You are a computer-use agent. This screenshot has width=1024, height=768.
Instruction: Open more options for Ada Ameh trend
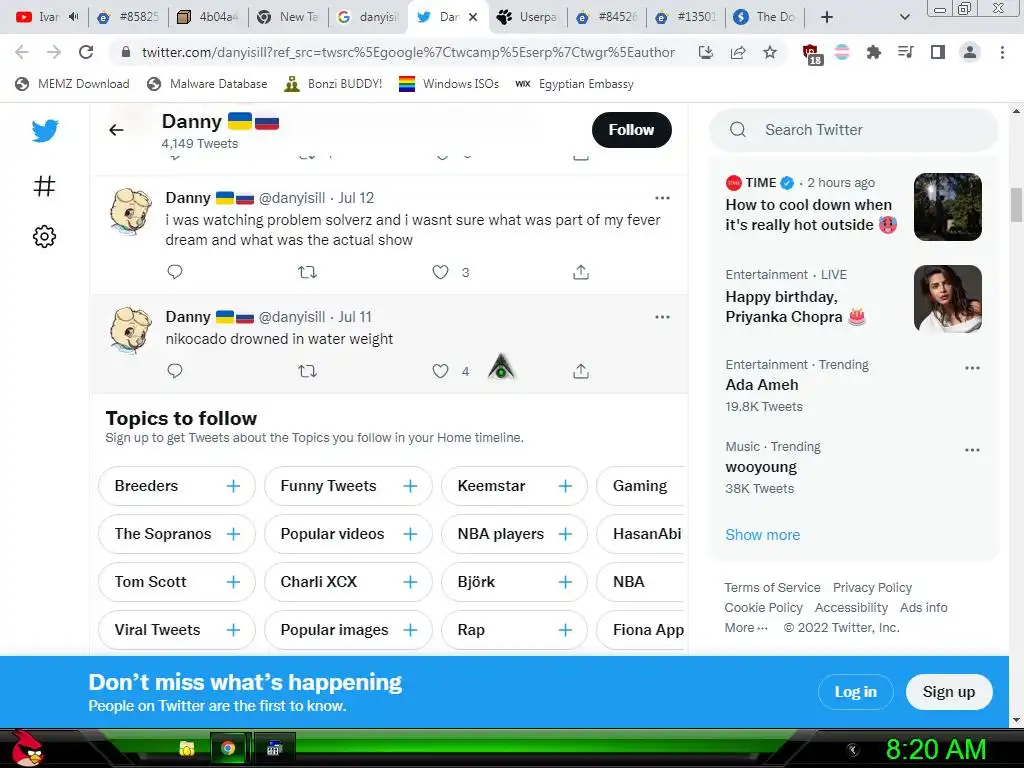pos(972,368)
